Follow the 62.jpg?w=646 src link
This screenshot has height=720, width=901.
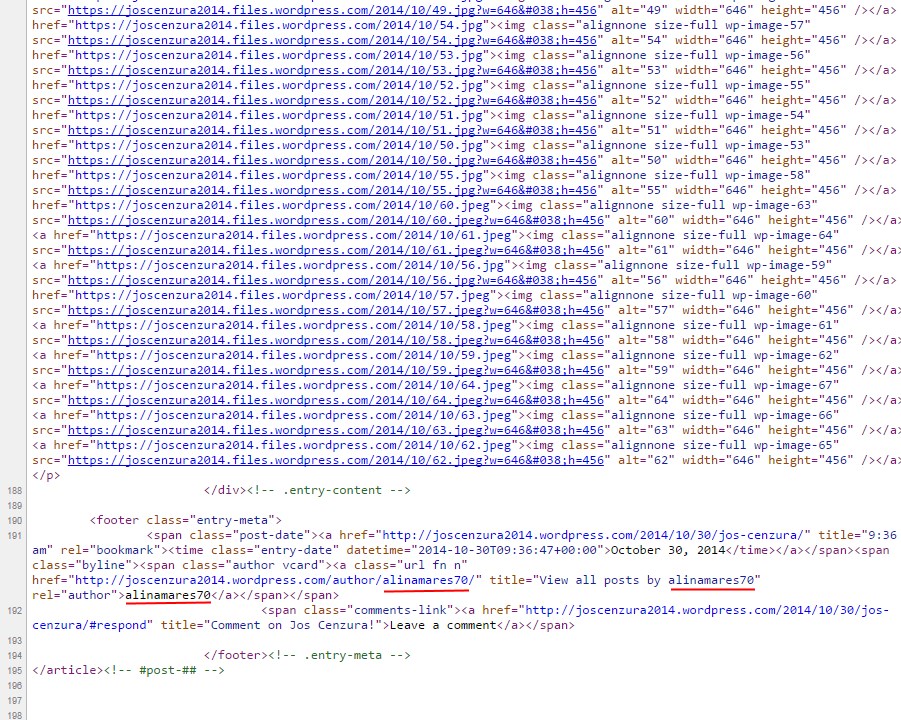pyautogui.click(x=336, y=460)
